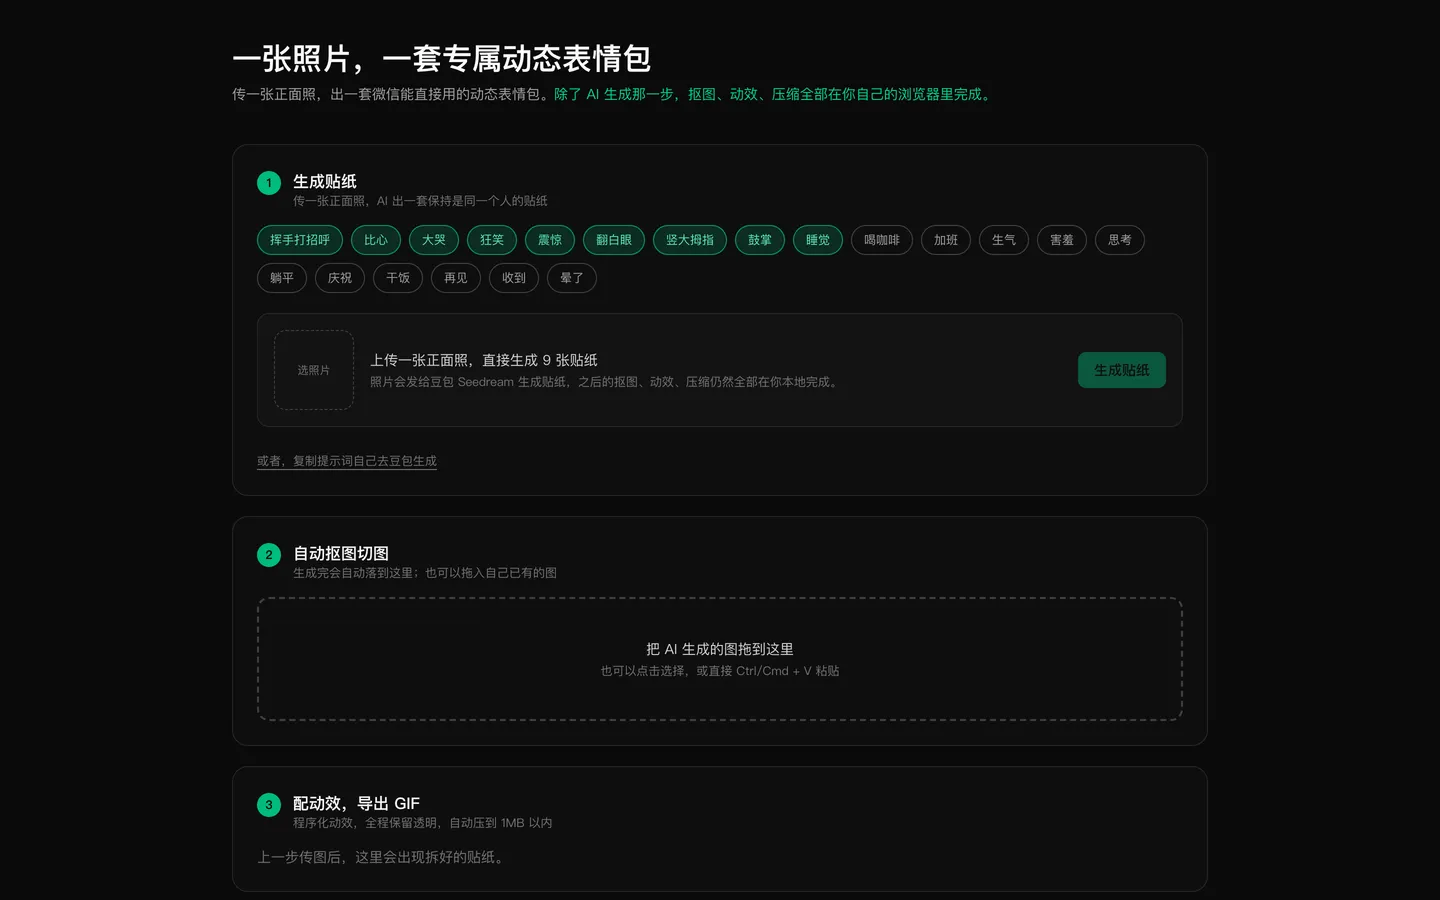Select the 庆祝 sticker tag

(340, 278)
